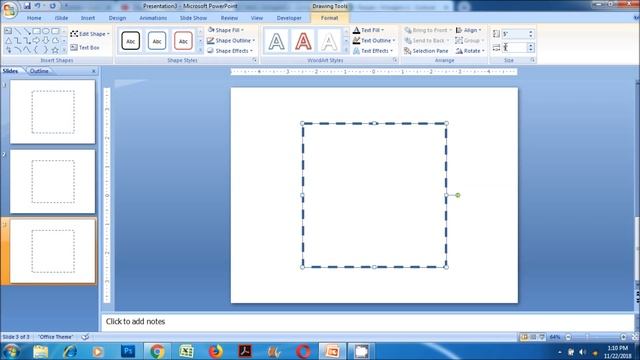640x360 pixels.
Task: Open the Text Outline dropdown
Action: 374,40
